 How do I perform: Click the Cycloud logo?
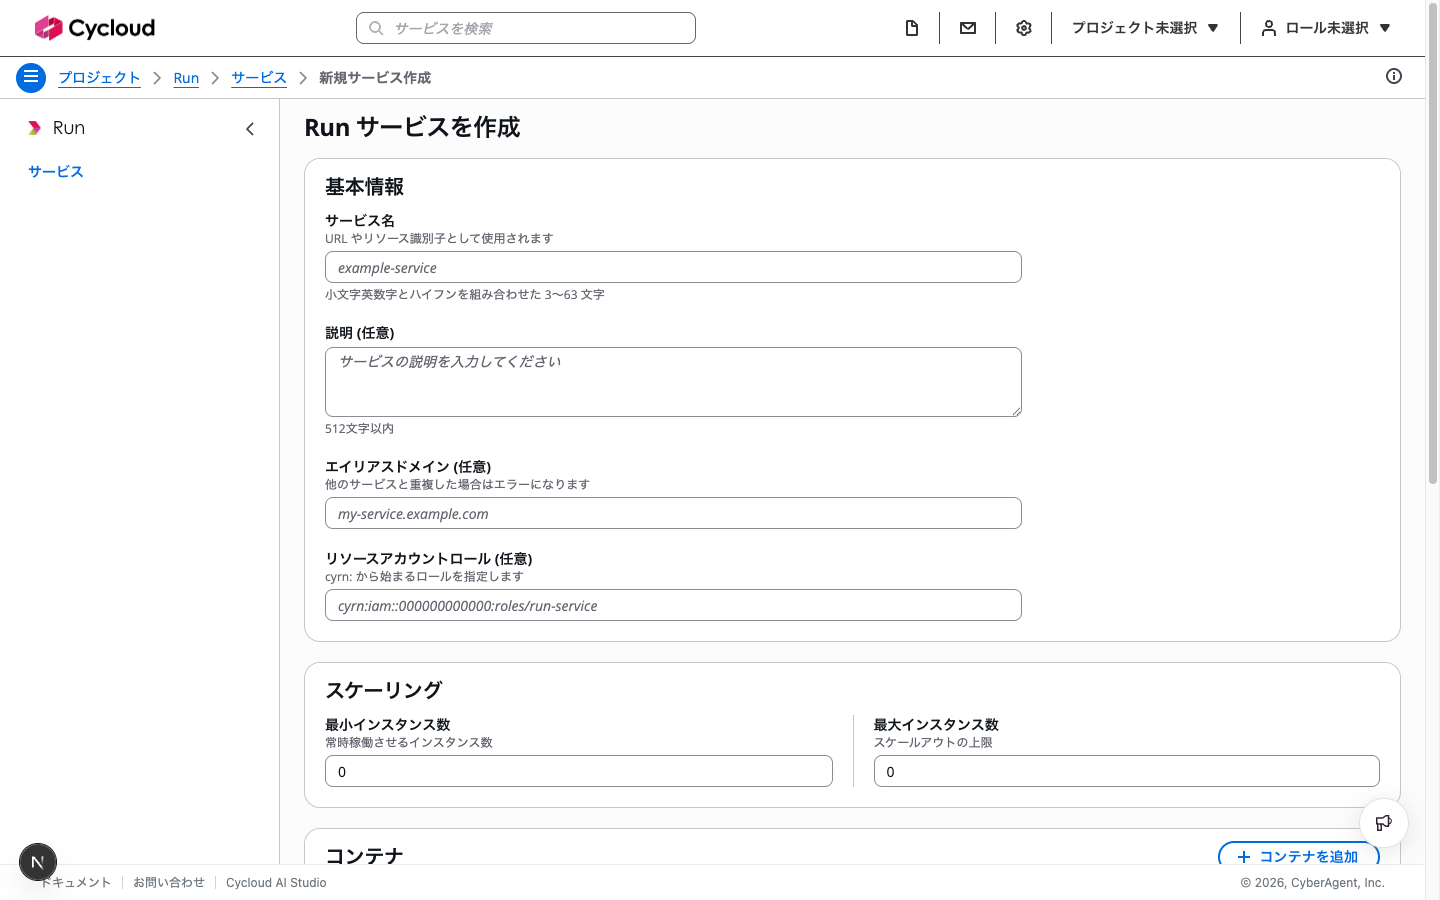[x=95, y=28]
